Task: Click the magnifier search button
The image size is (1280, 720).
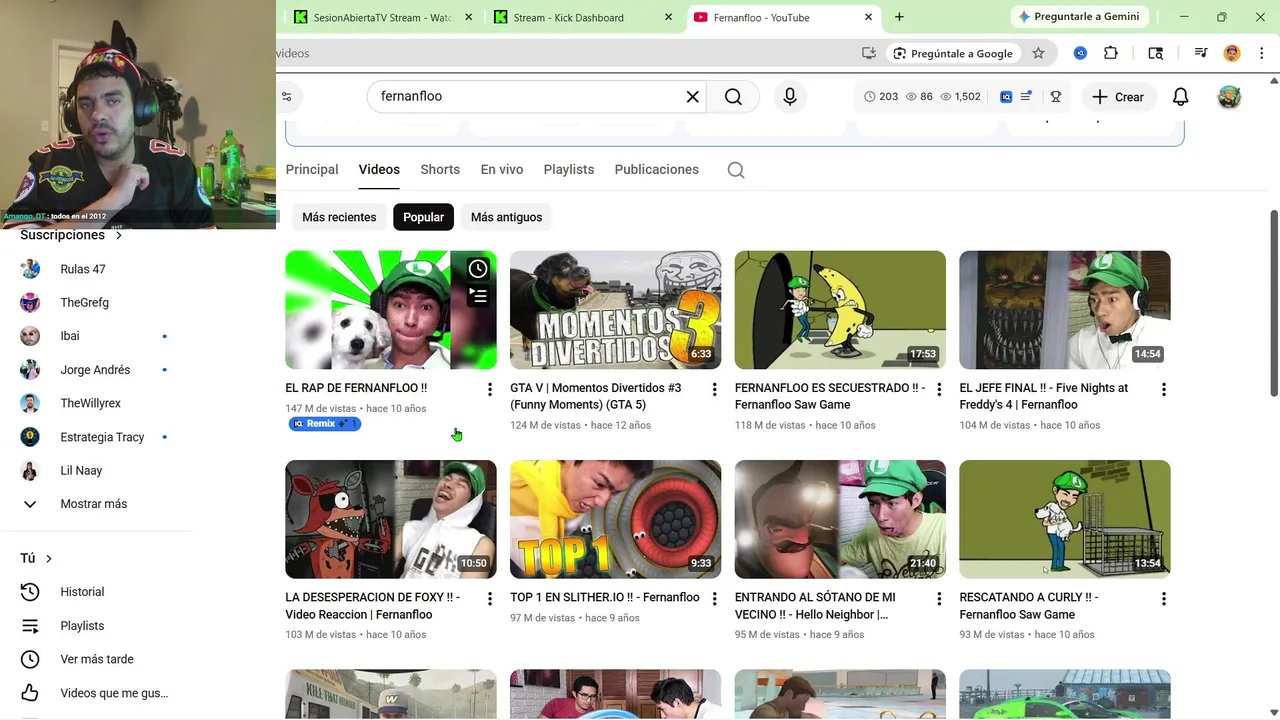Action: pos(733,97)
